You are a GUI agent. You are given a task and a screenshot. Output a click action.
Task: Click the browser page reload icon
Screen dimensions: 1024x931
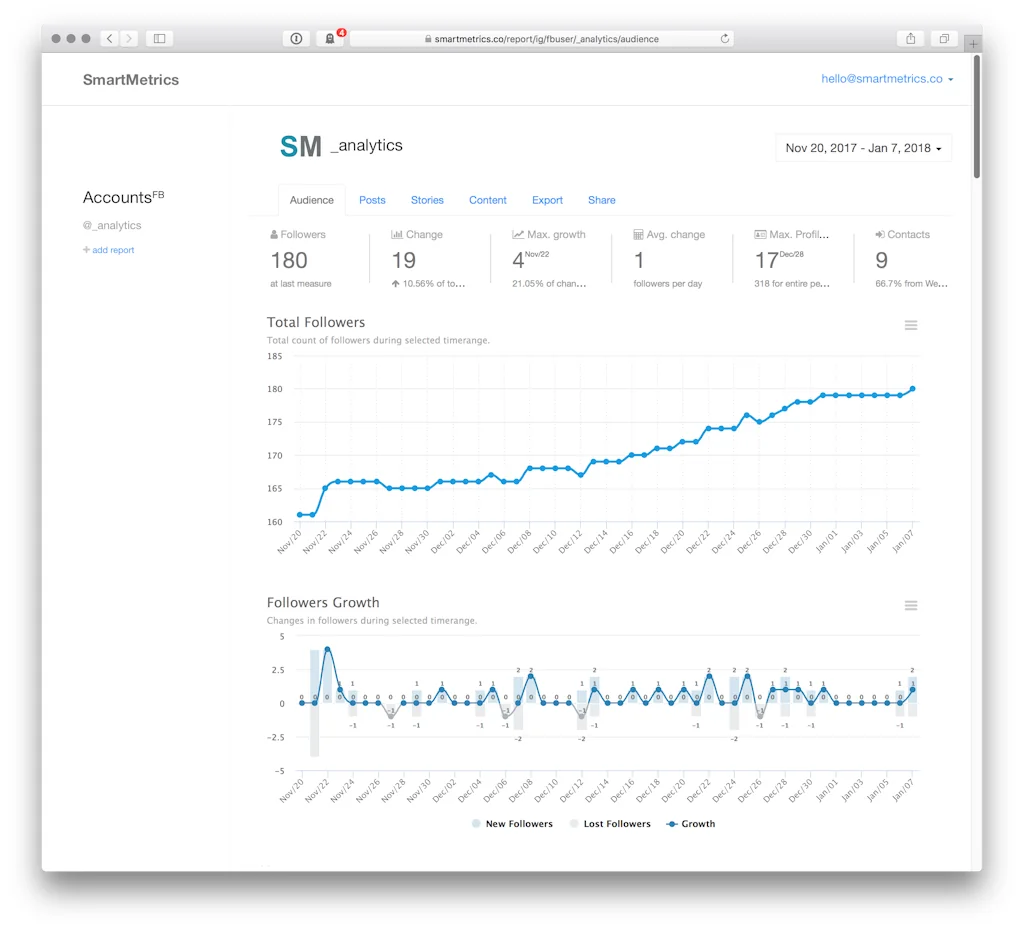pos(724,39)
